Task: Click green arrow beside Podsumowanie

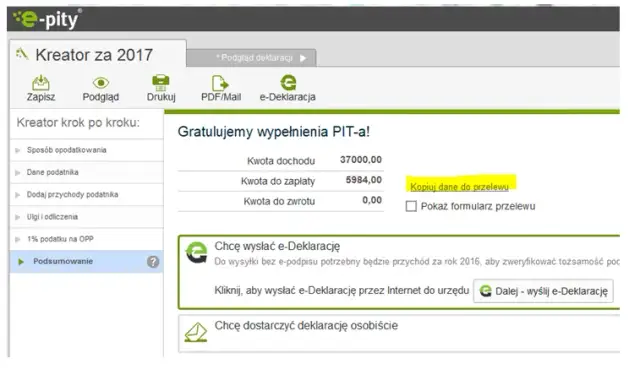Action: coord(21,262)
